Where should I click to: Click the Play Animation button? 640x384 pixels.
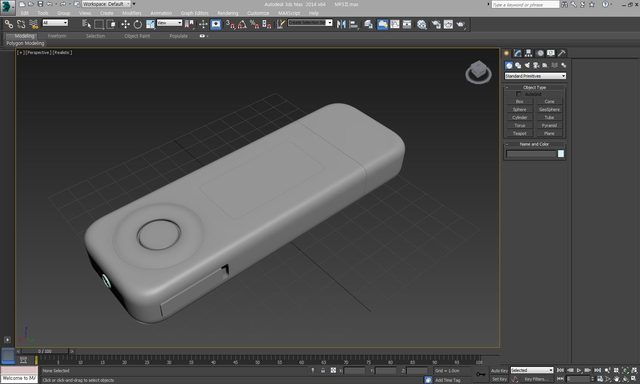pyautogui.click(x=579, y=370)
